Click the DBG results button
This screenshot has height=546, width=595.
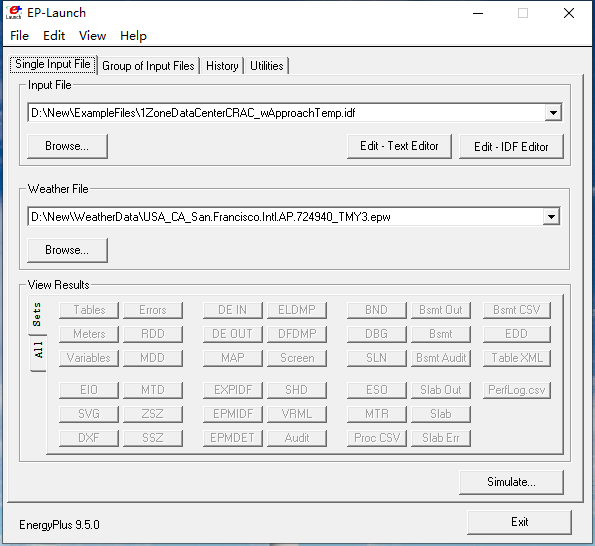point(376,334)
